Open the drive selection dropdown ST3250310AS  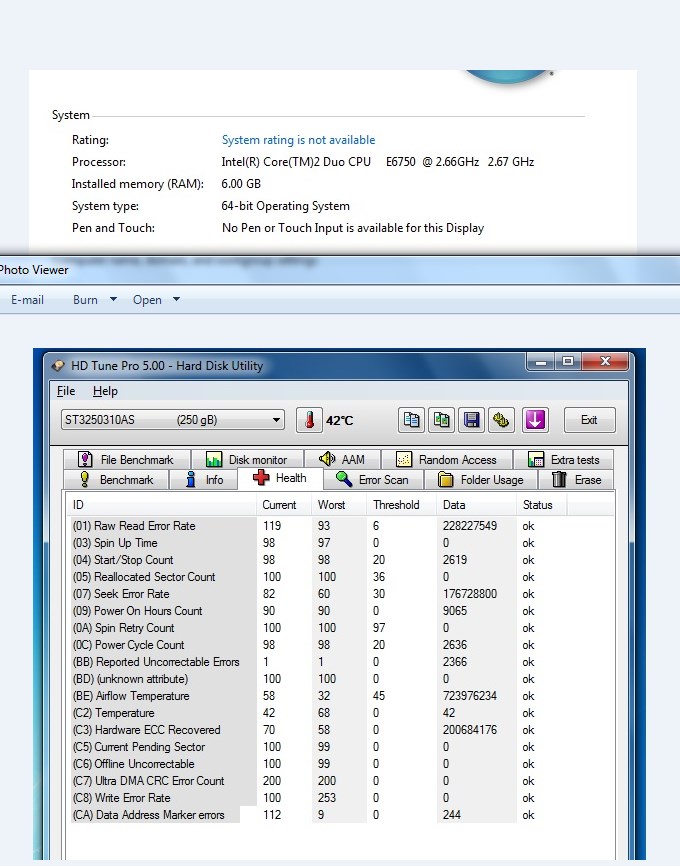coord(172,420)
